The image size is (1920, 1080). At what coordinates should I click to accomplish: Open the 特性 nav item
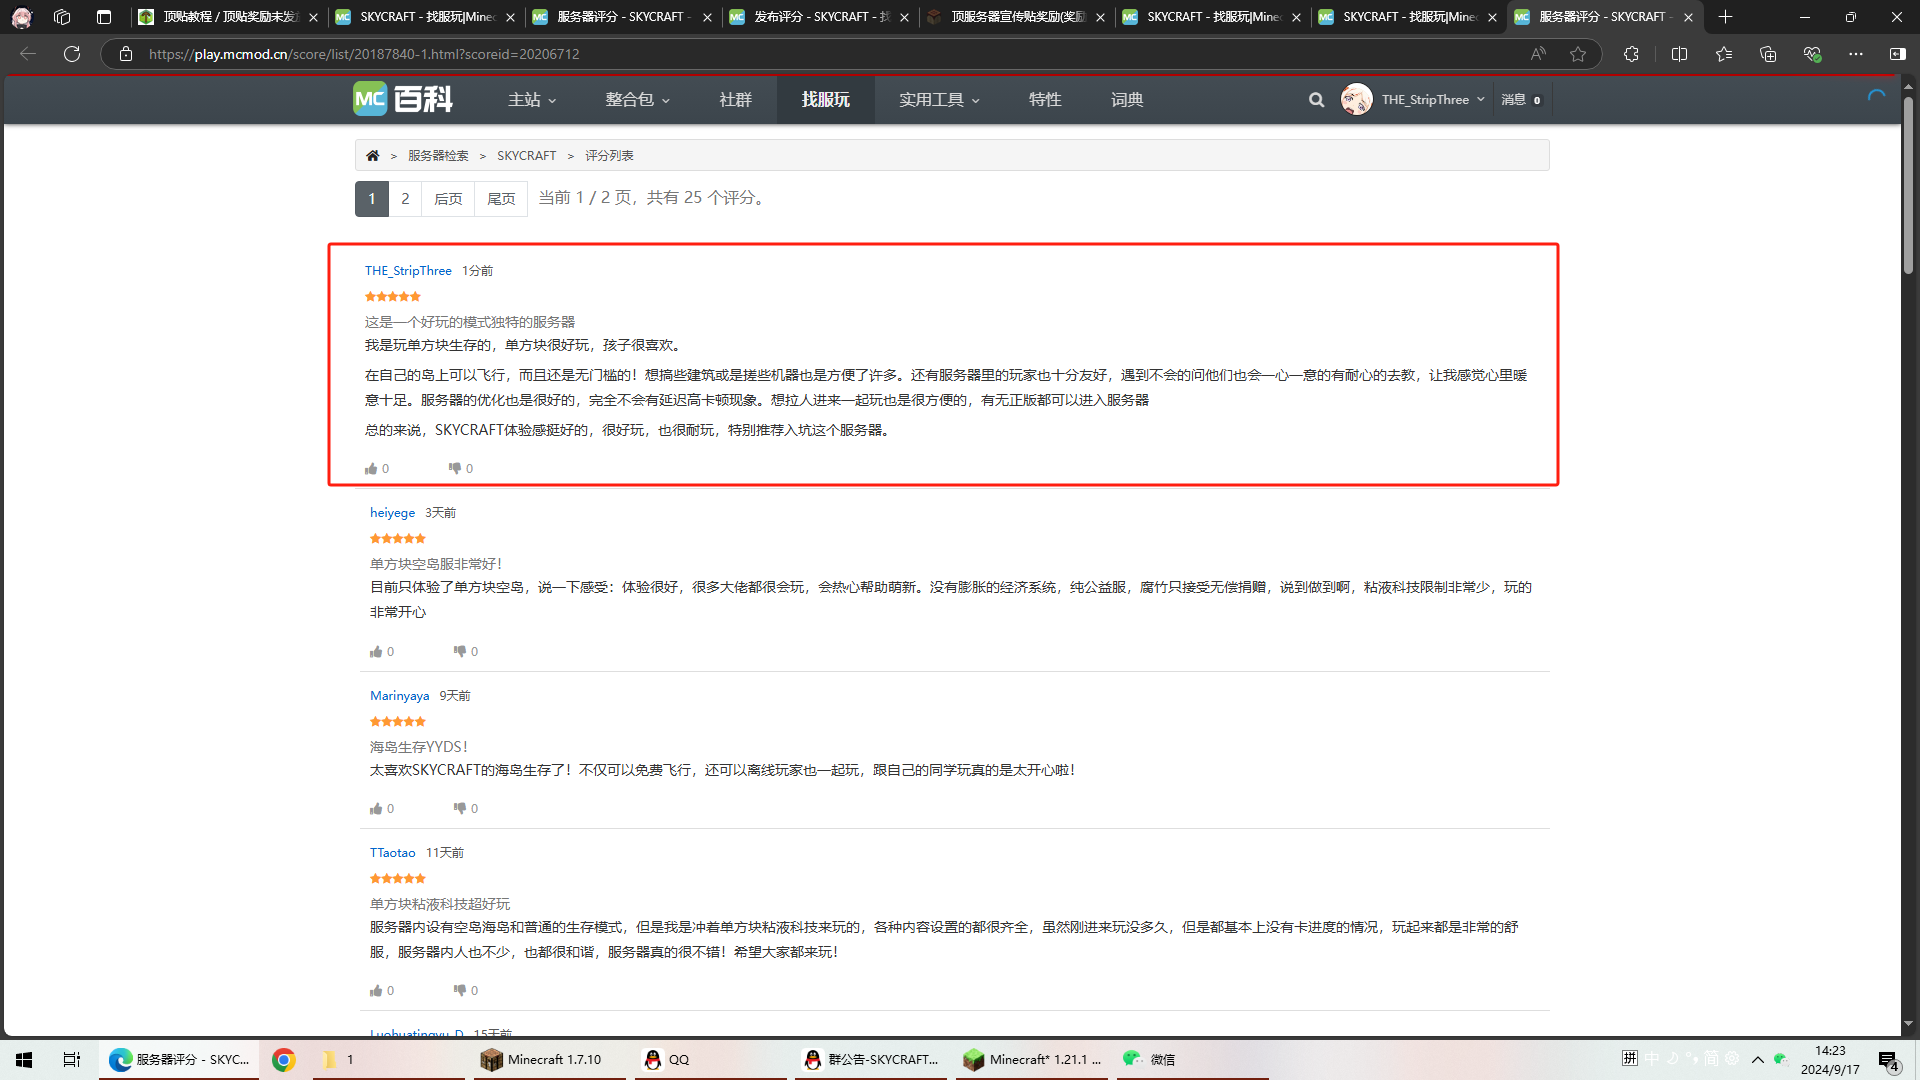(x=1045, y=100)
